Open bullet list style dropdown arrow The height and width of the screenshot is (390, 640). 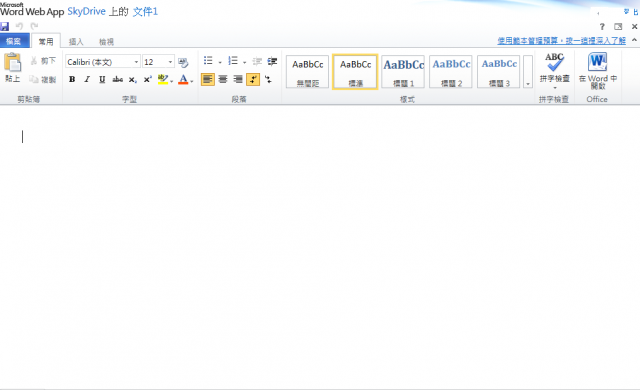pos(220,62)
